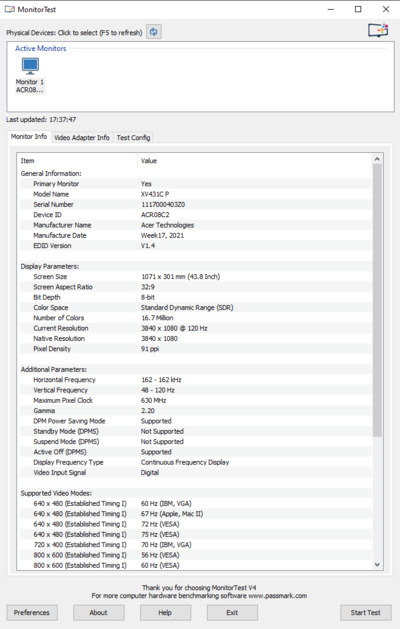Click the Exit button
Image resolution: width=400 pixels, height=629 pixels.
pos(232,613)
